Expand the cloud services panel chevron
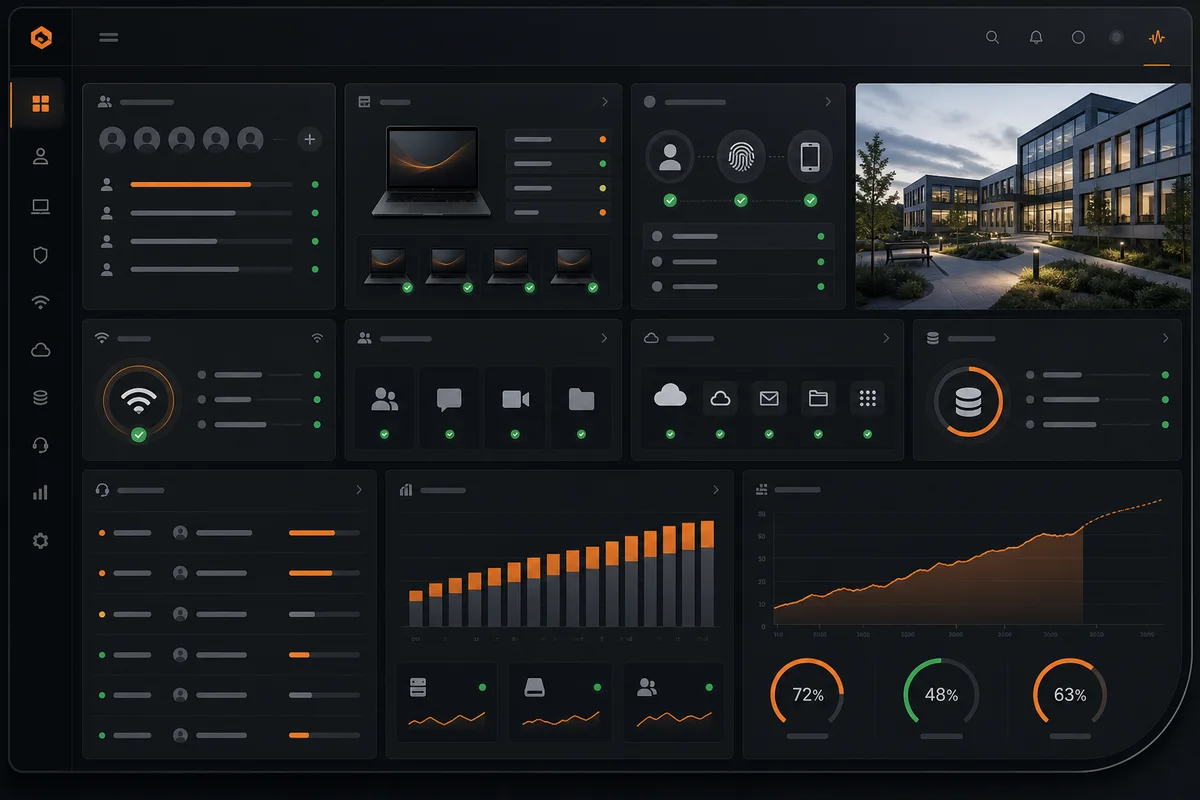 click(886, 338)
